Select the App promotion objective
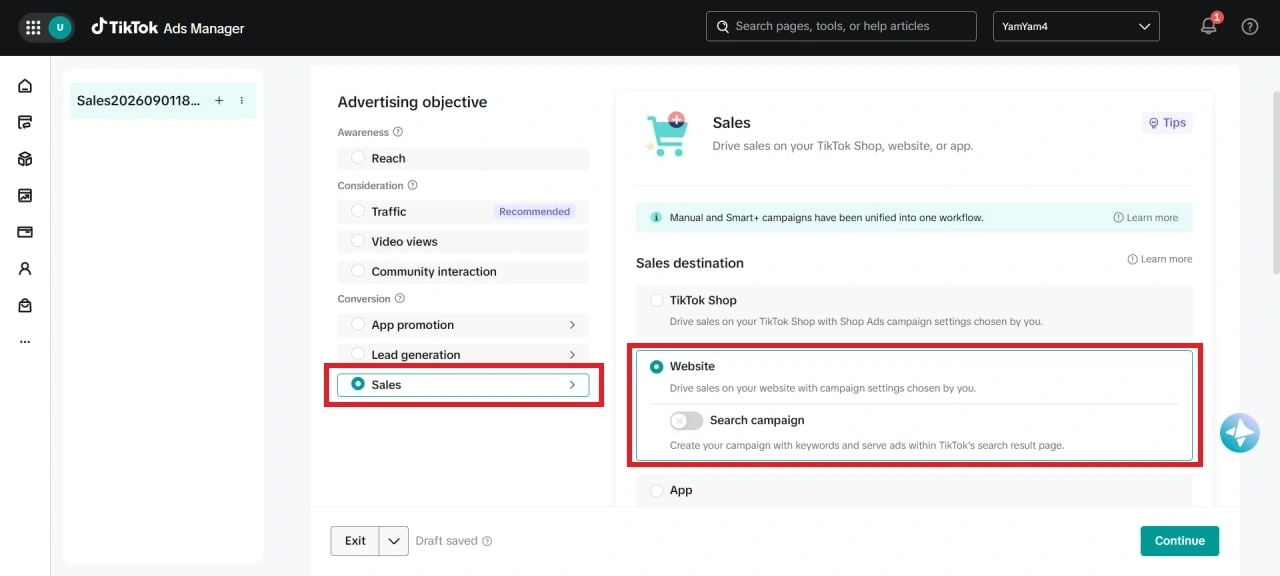The width and height of the screenshot is (1280, 576). (463, 325)
